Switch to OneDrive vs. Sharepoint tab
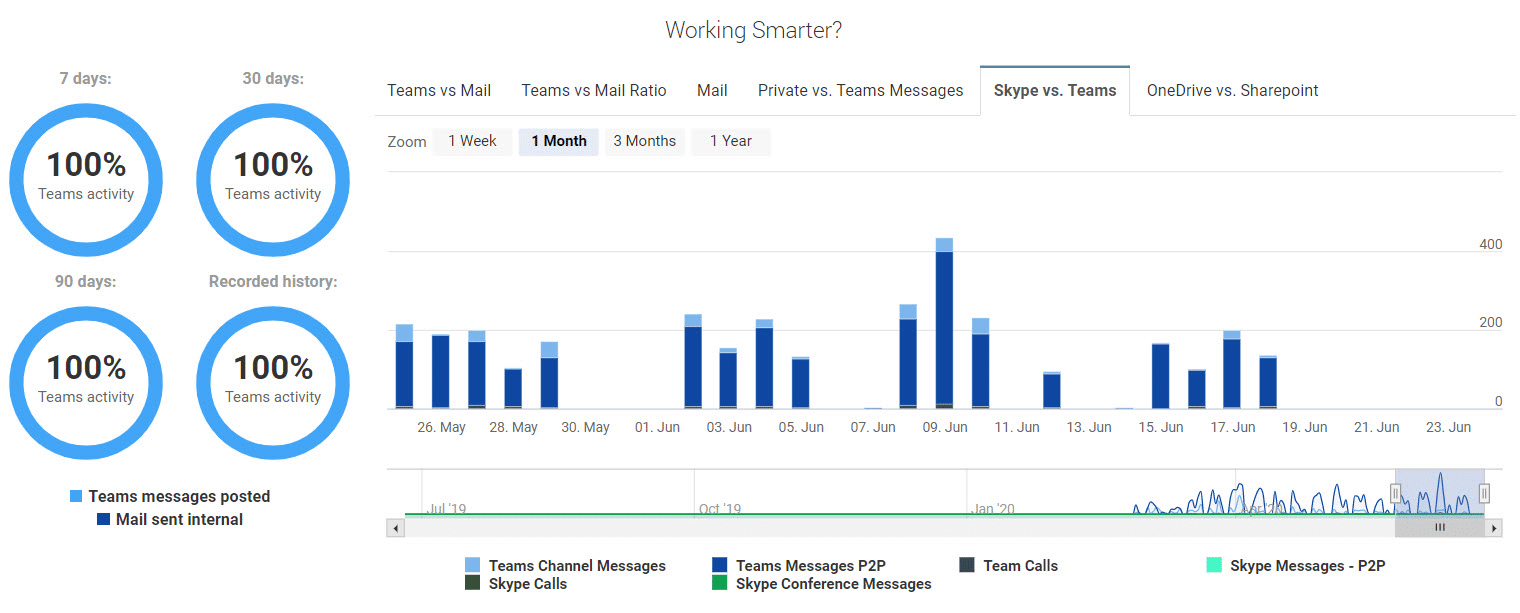This screenshot has height=613, width=1520. tap(1232, 91)
